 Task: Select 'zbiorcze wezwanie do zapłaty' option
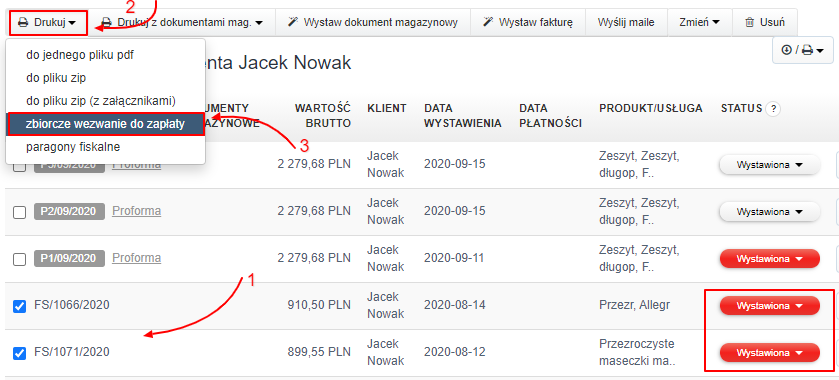click(x=105, y=124)
